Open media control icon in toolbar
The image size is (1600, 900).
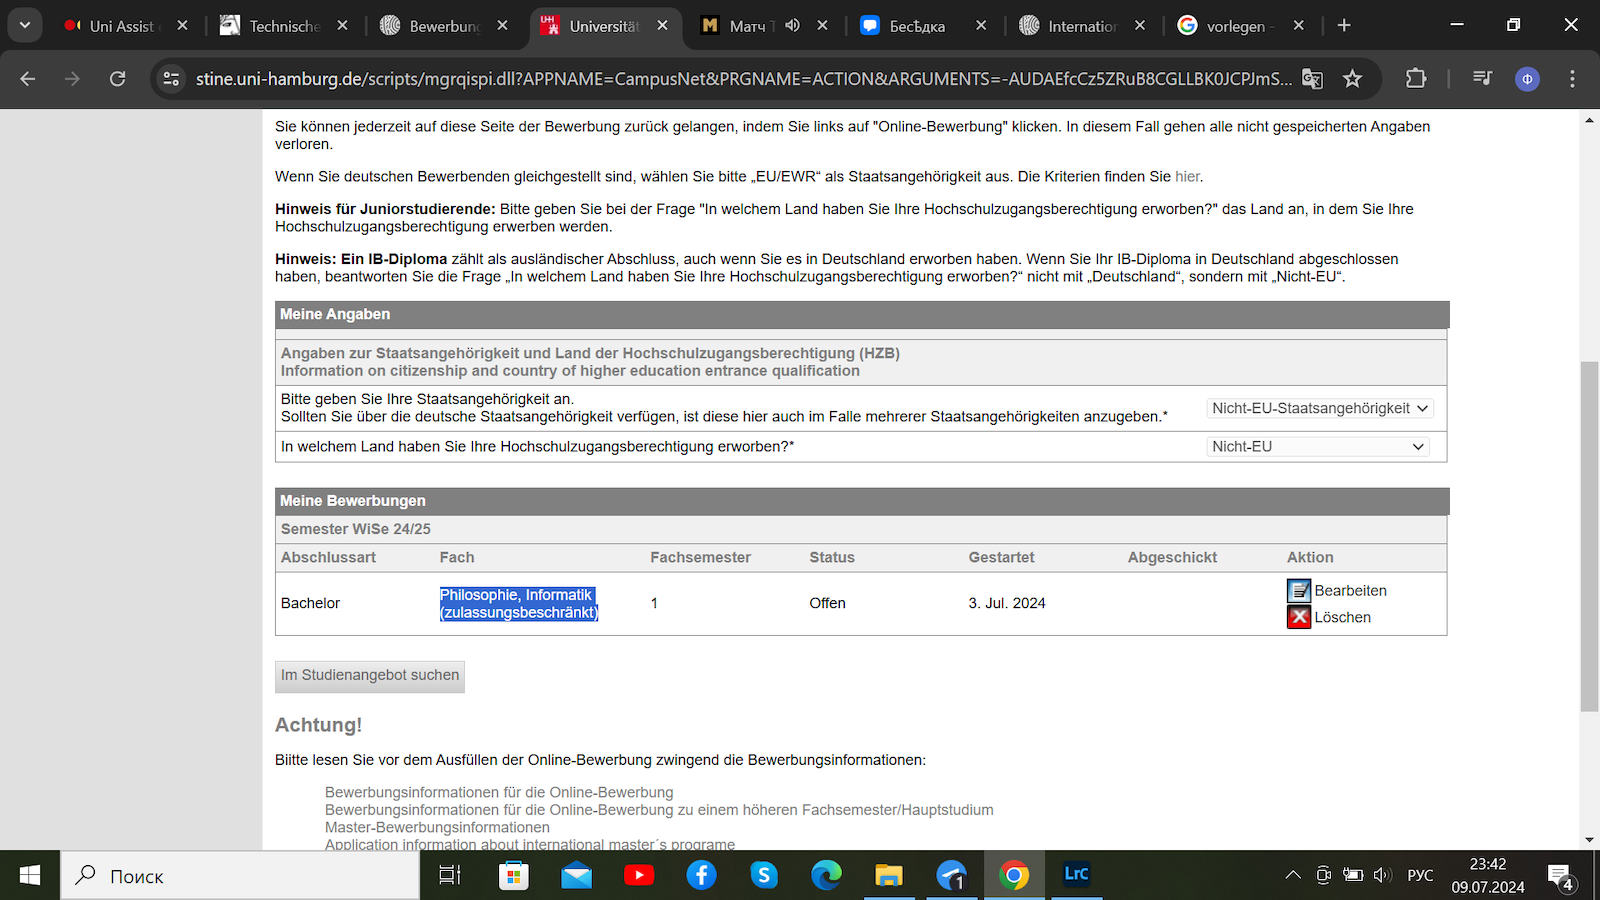click(1482, 78)
